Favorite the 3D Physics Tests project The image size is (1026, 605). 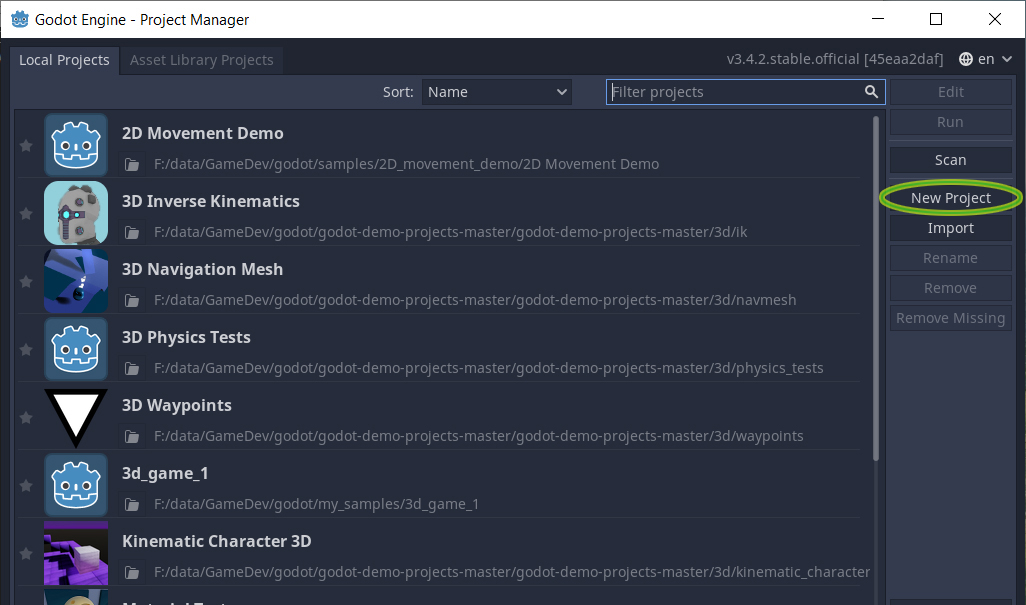pos(26,349)
